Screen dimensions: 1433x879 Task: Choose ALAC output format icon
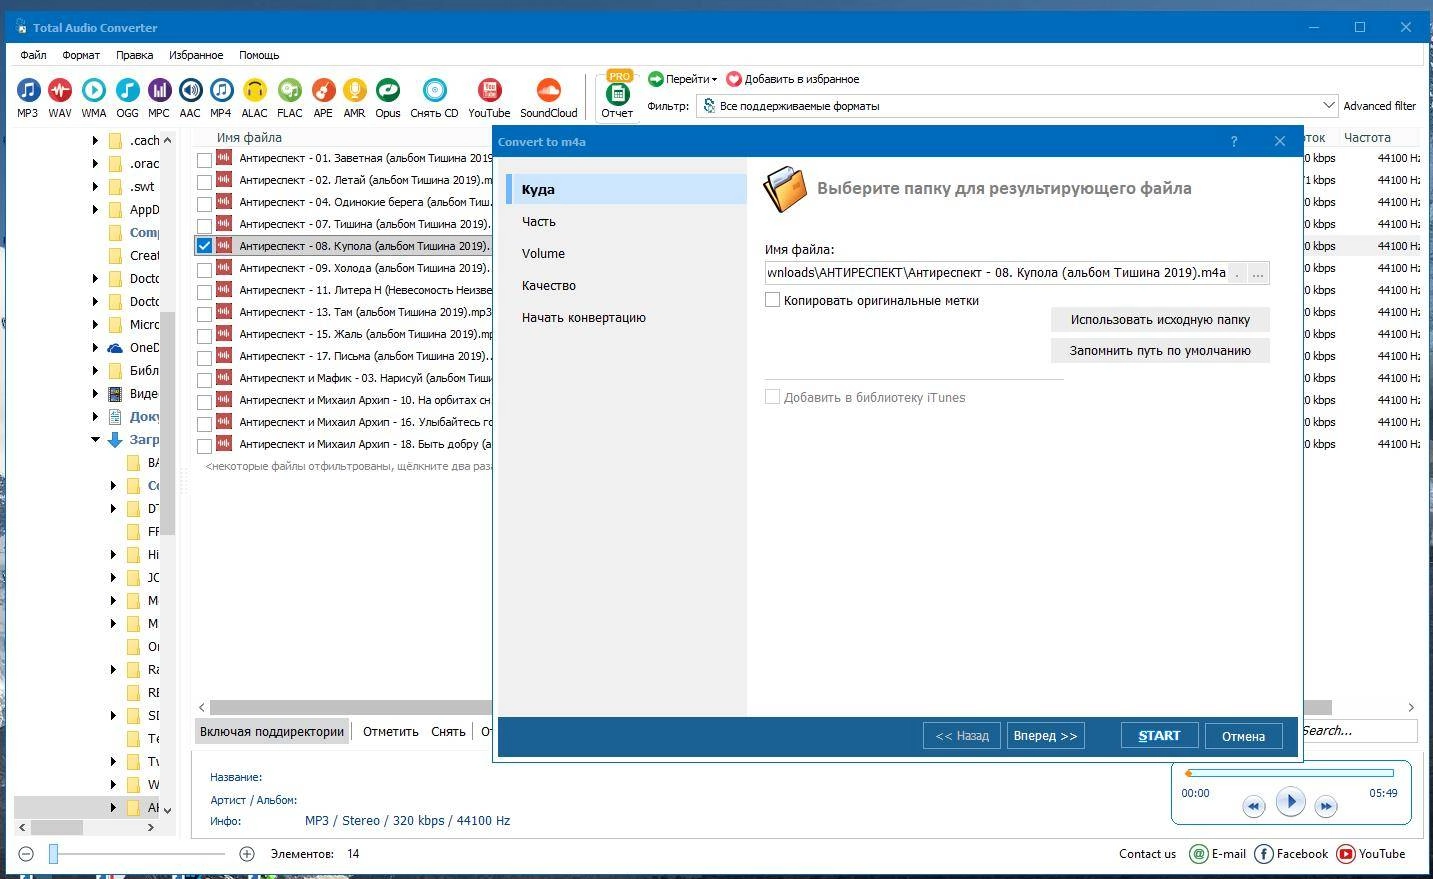tap(254, 91)
